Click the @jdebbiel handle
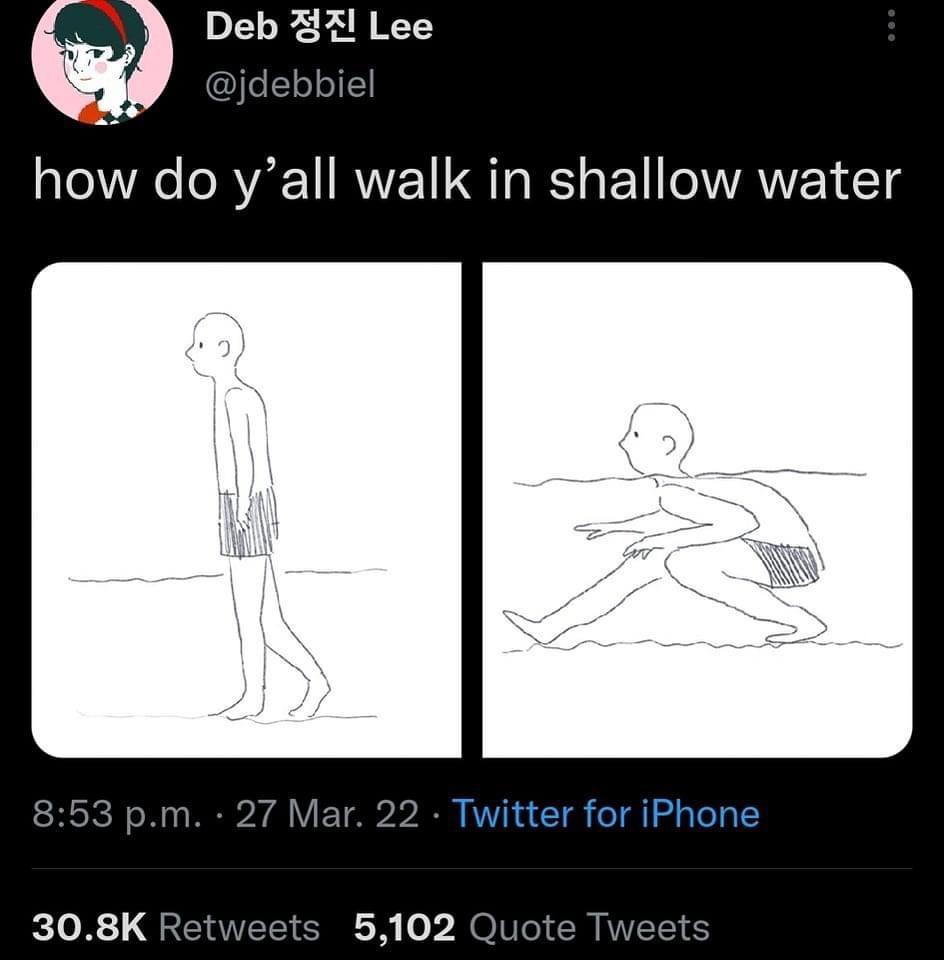 (289, 84)
